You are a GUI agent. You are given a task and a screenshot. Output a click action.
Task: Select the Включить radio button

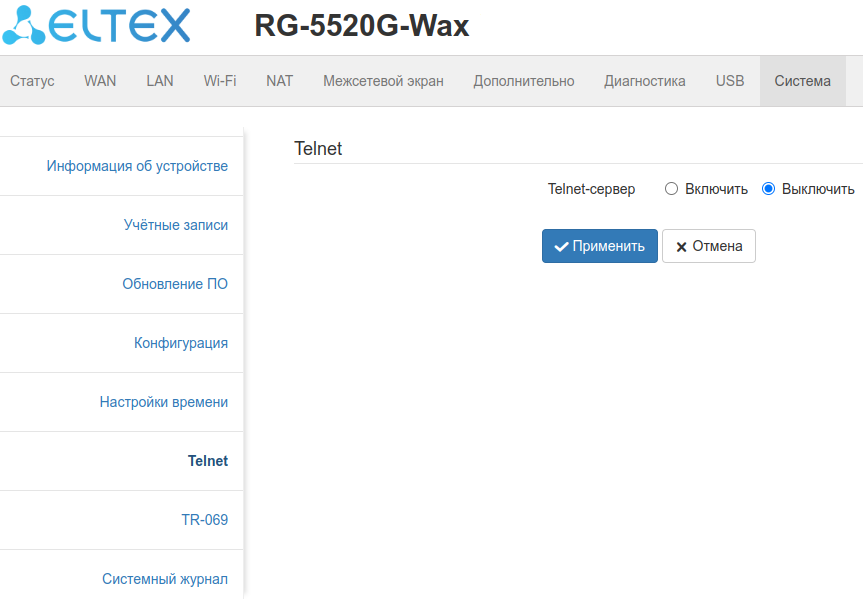point(671,189)
